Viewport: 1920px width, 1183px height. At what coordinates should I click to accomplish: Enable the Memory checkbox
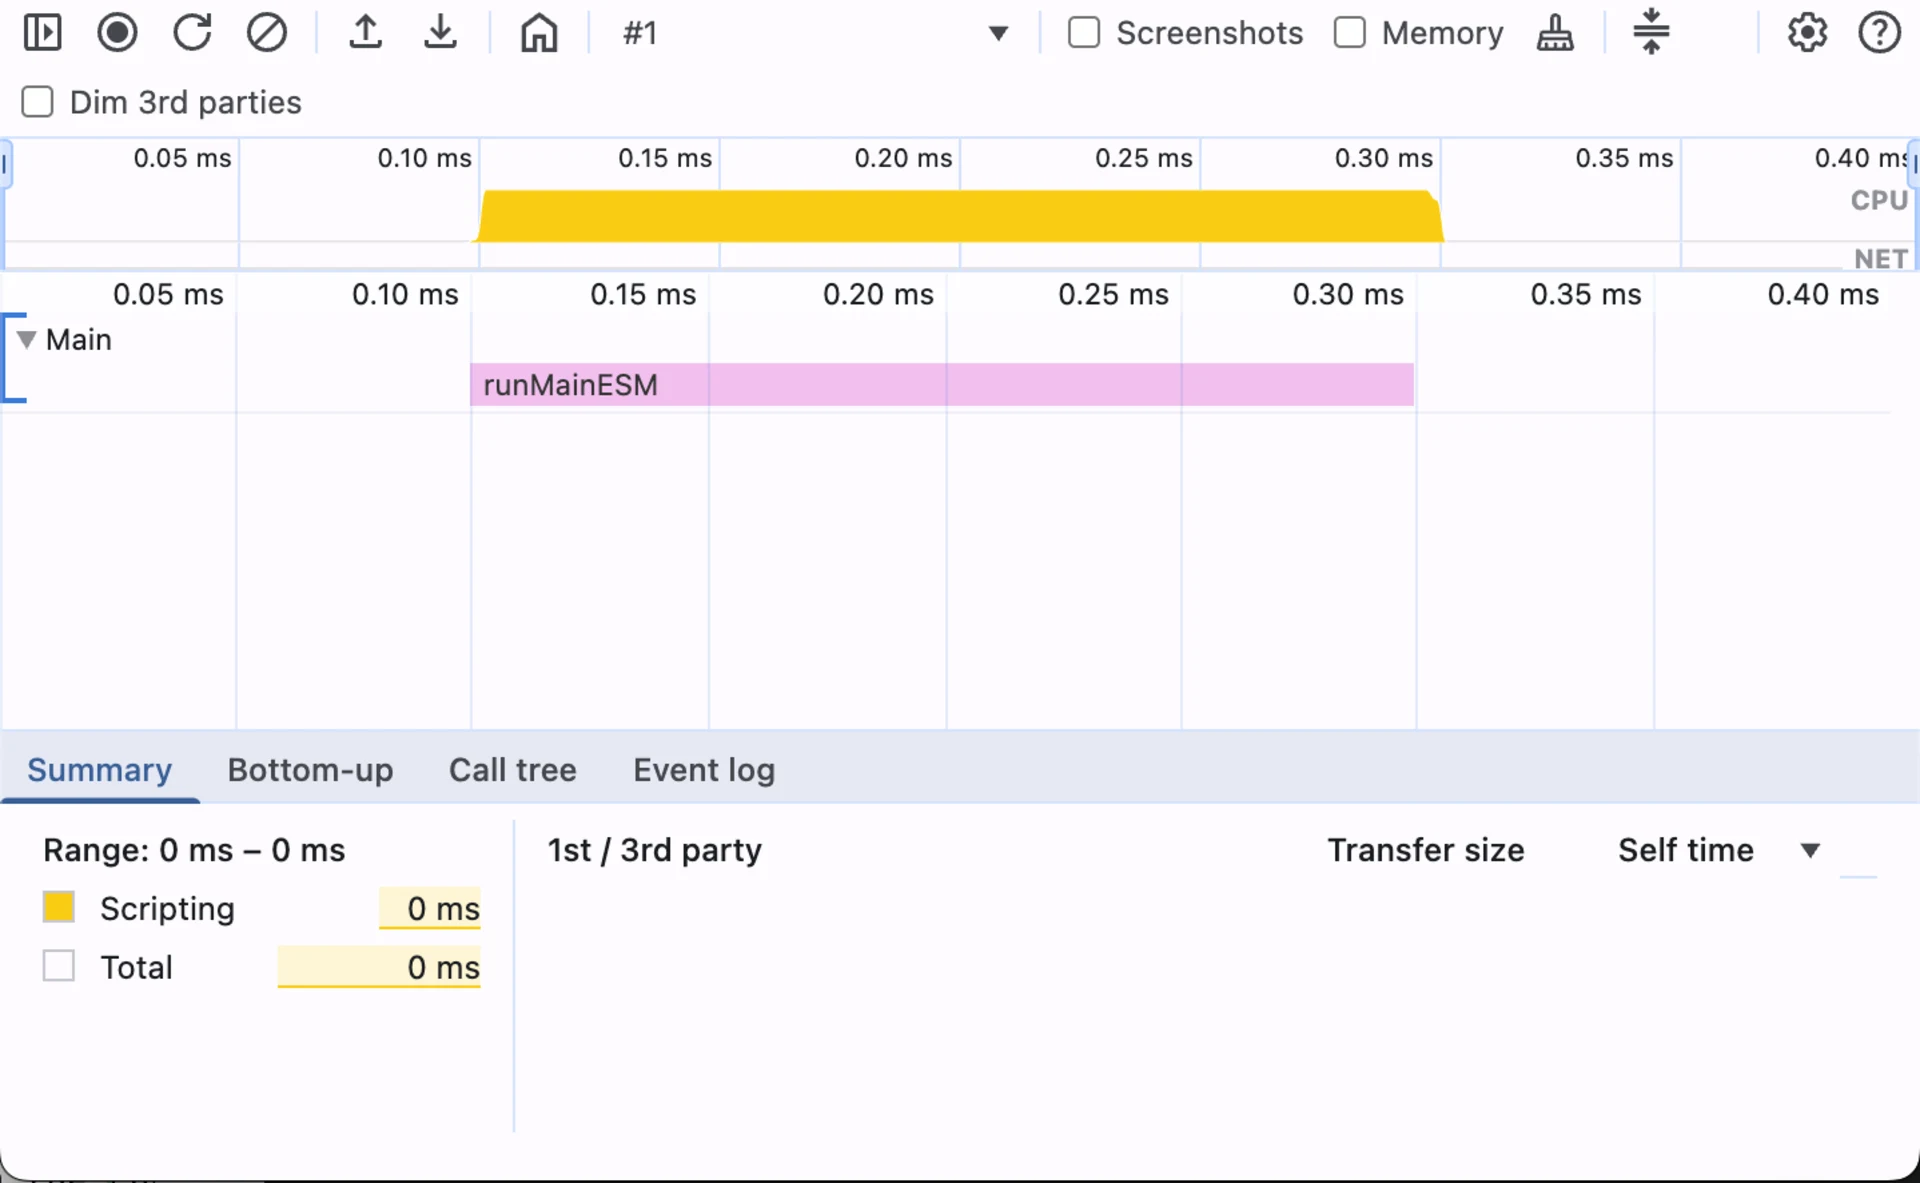(1350, 33)
